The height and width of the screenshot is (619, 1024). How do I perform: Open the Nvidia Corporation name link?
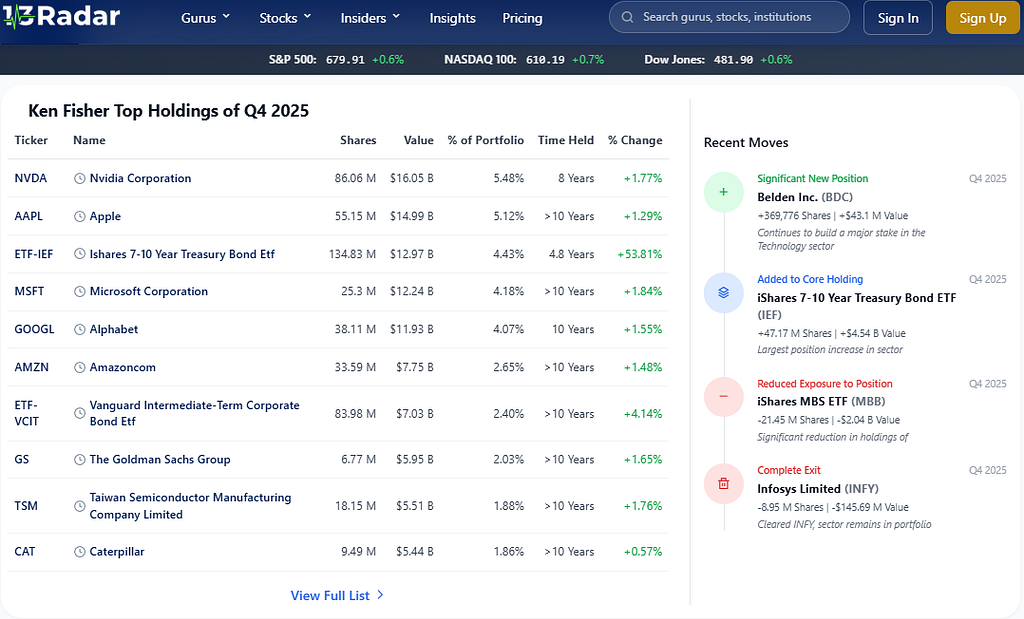coord(140,178)
